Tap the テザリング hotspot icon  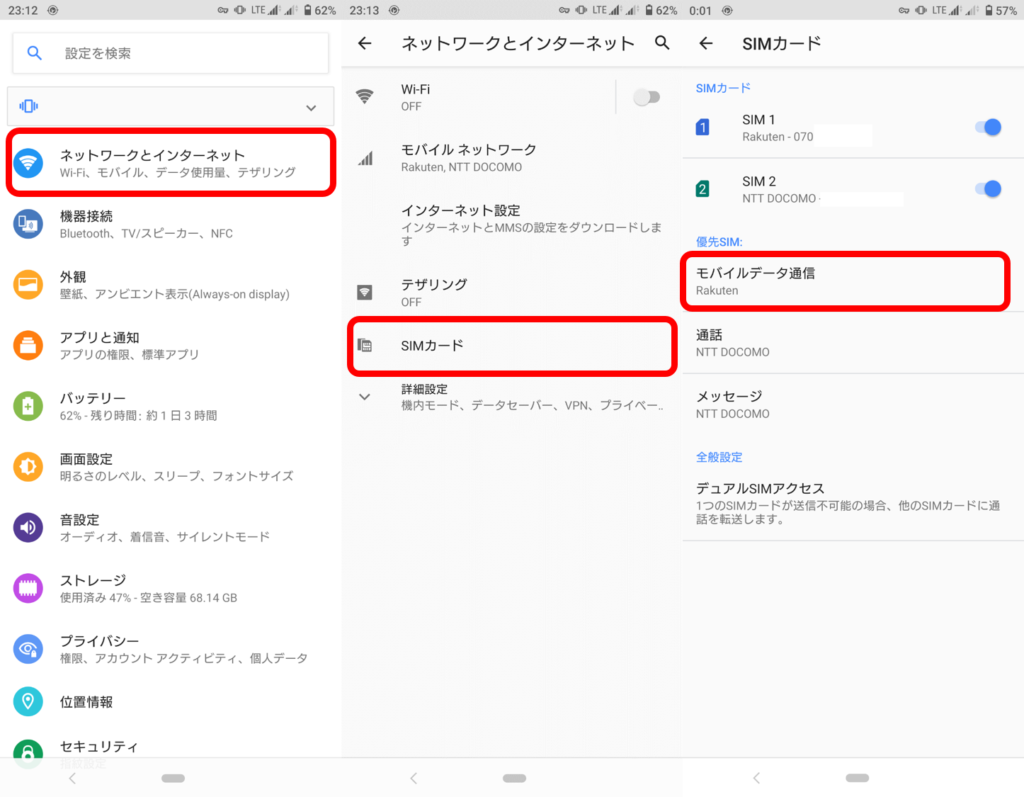[x=364, y=292]
